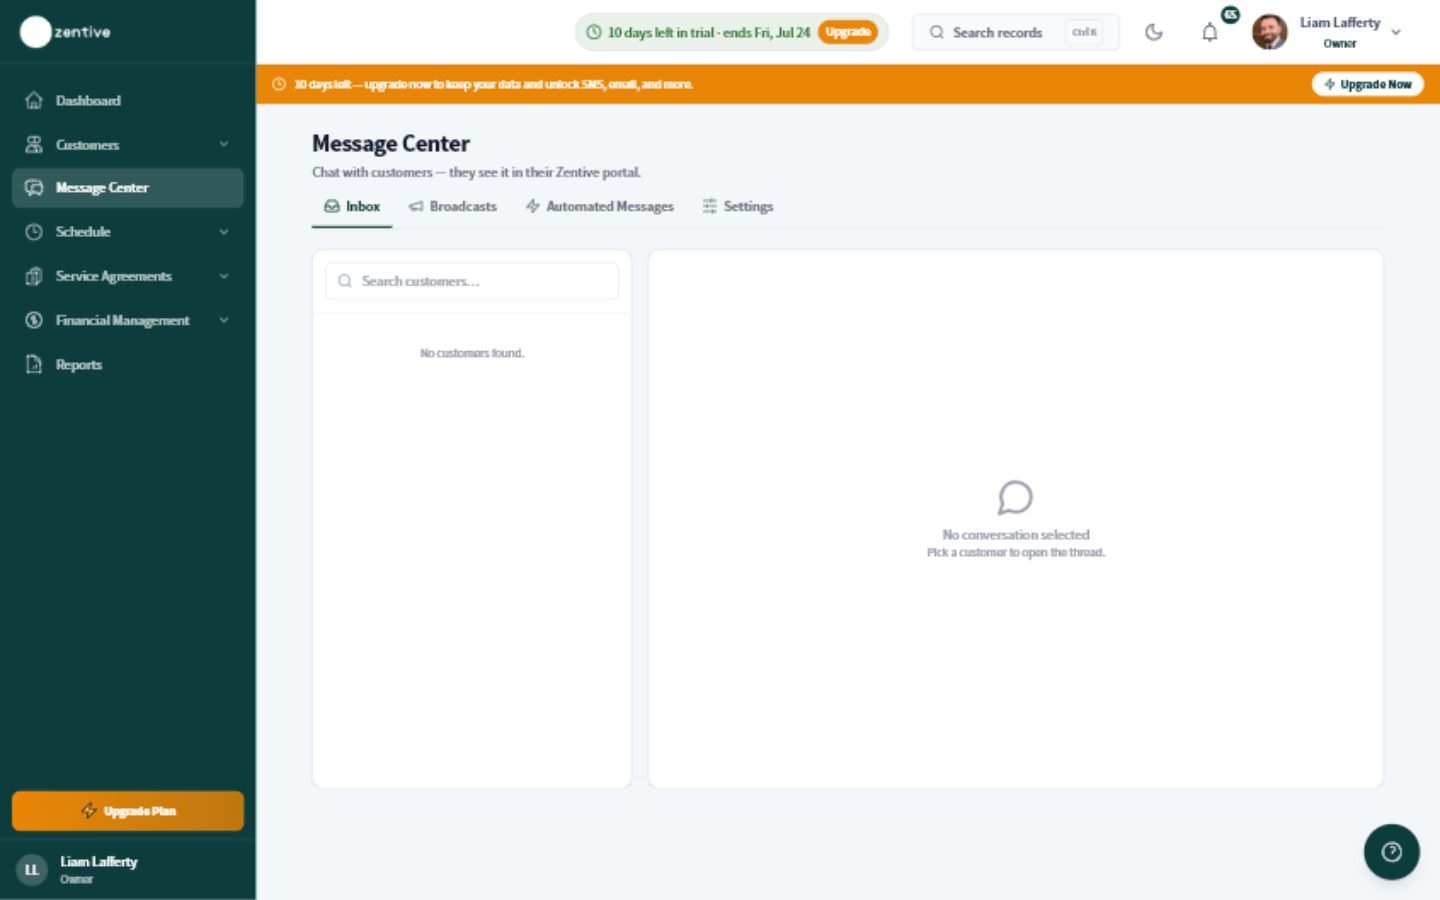Image resolution: width=1440 pixels, height=900 pixels.
Task: Click the Broadcasts megaphone icon
Action: [416, 206]
